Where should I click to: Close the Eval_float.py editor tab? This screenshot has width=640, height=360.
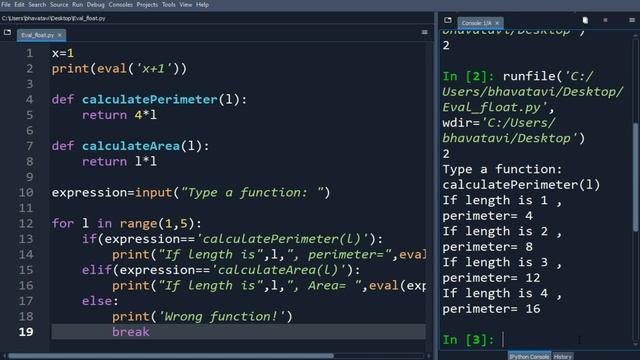[x=60, y=35]
